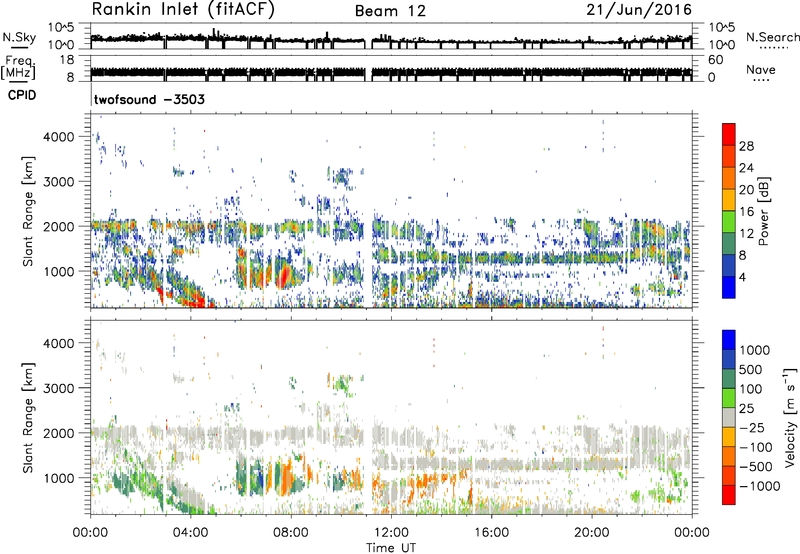Click velocity colorbar value 500
The height and width of the screenshot is (554, 800).
[x=751, y=369]
